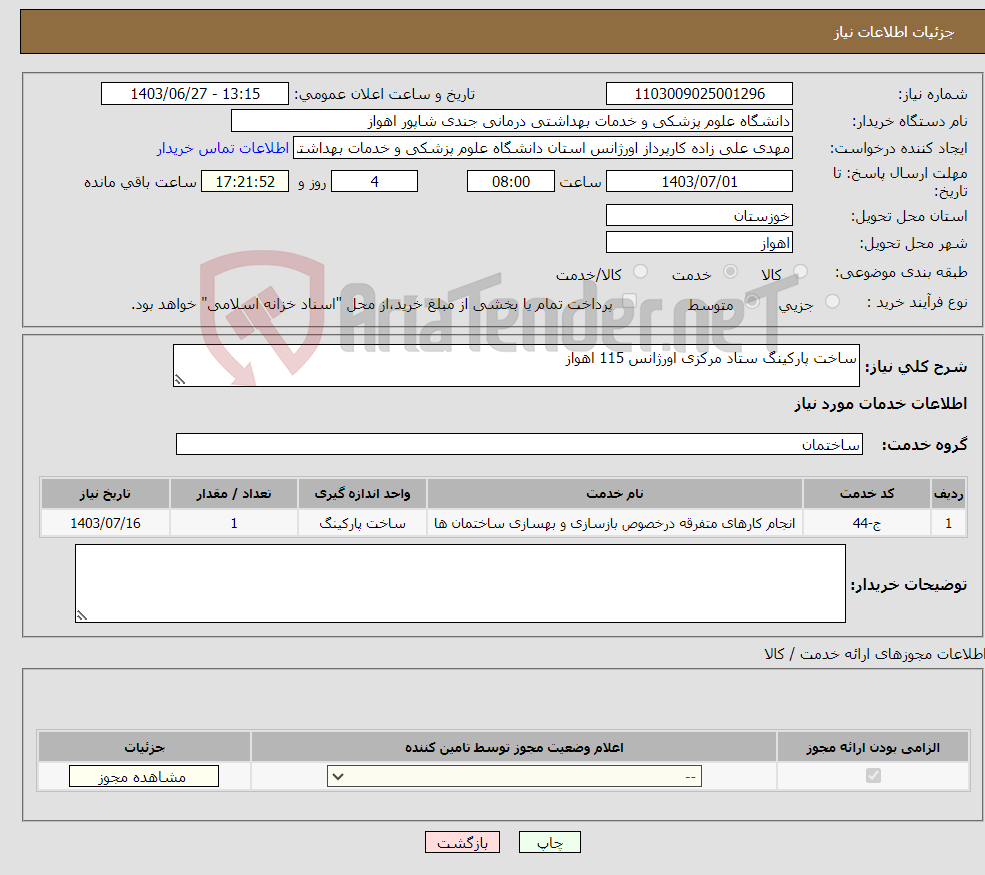Click the deadline time field 08:00
This screenshot has width=985, height=875.
coord(511,182)
